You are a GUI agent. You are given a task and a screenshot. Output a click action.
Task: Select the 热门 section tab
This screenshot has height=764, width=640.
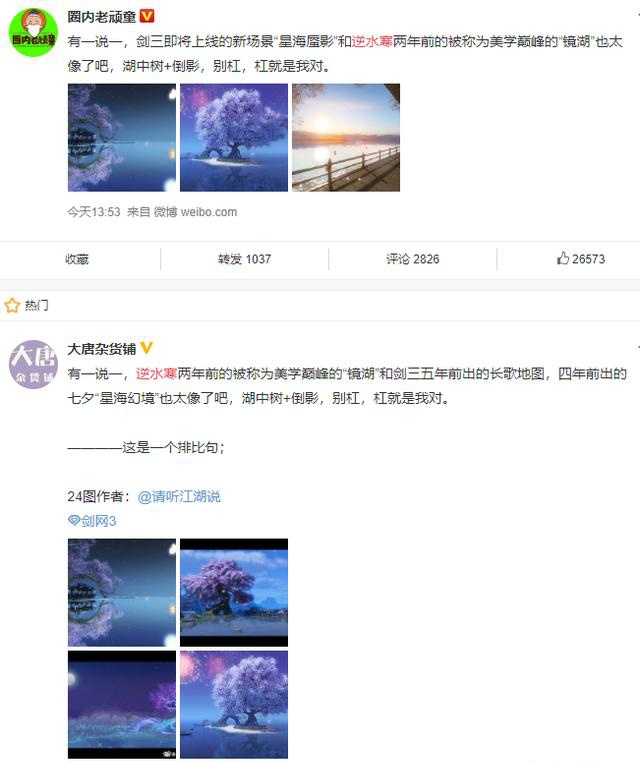click(37, 306)
